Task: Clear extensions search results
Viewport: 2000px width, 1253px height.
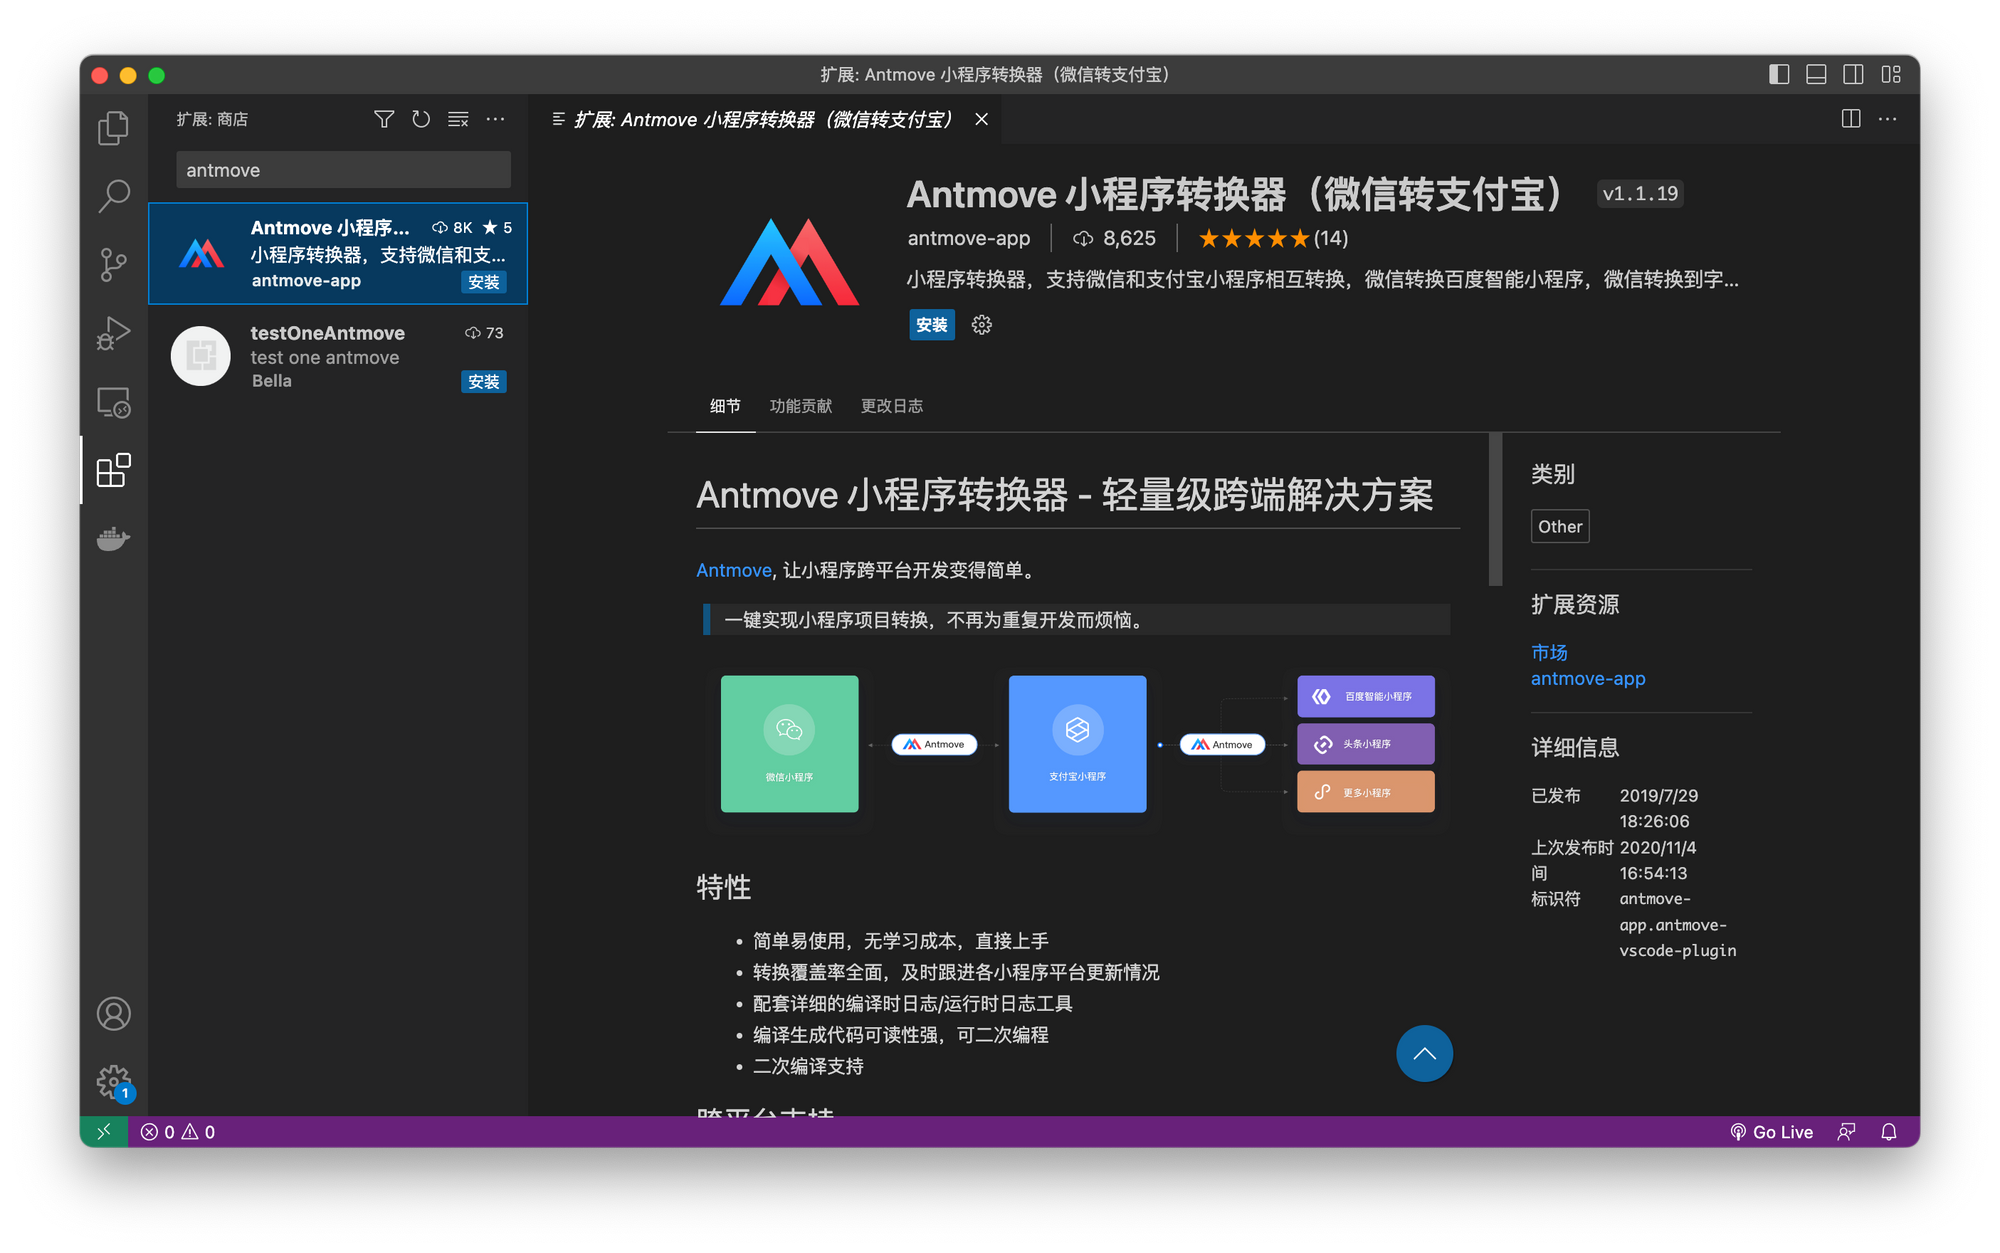Action: tap(458, 119)
